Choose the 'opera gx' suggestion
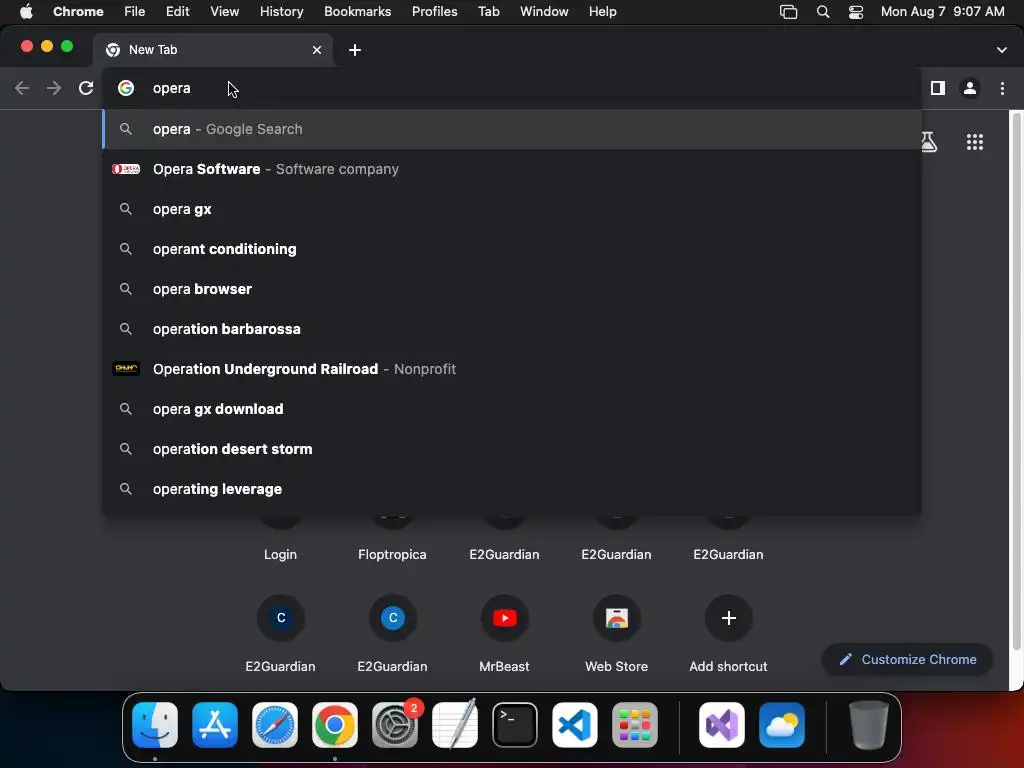Image resolution: width=1024 pixels, height=768 pixels. click(512, 209)
